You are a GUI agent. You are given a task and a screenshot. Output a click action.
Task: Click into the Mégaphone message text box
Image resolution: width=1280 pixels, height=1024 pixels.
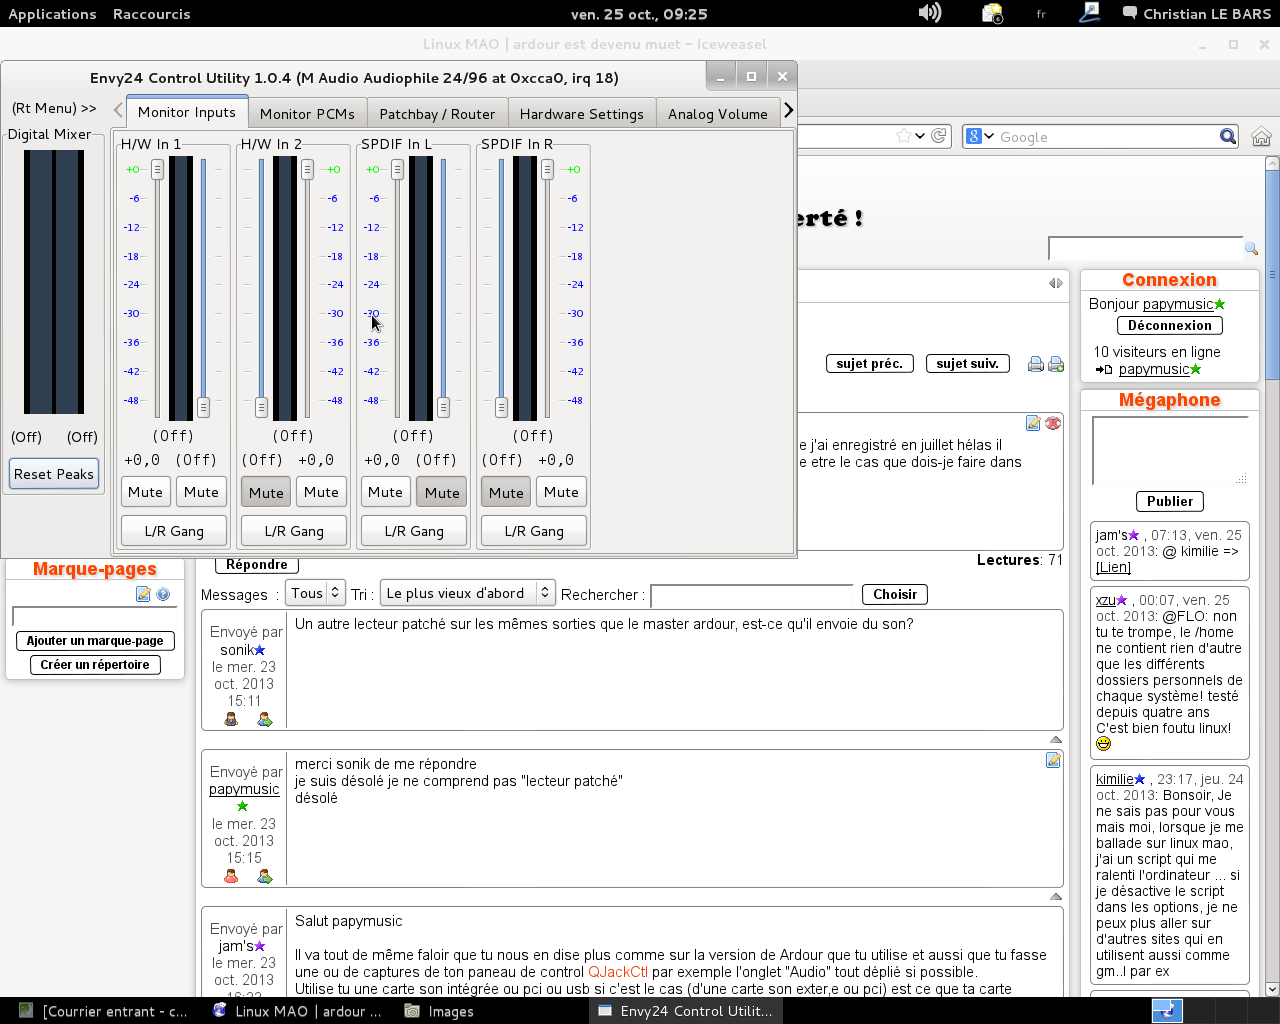pyautogui.click(x=1168, y=450)
